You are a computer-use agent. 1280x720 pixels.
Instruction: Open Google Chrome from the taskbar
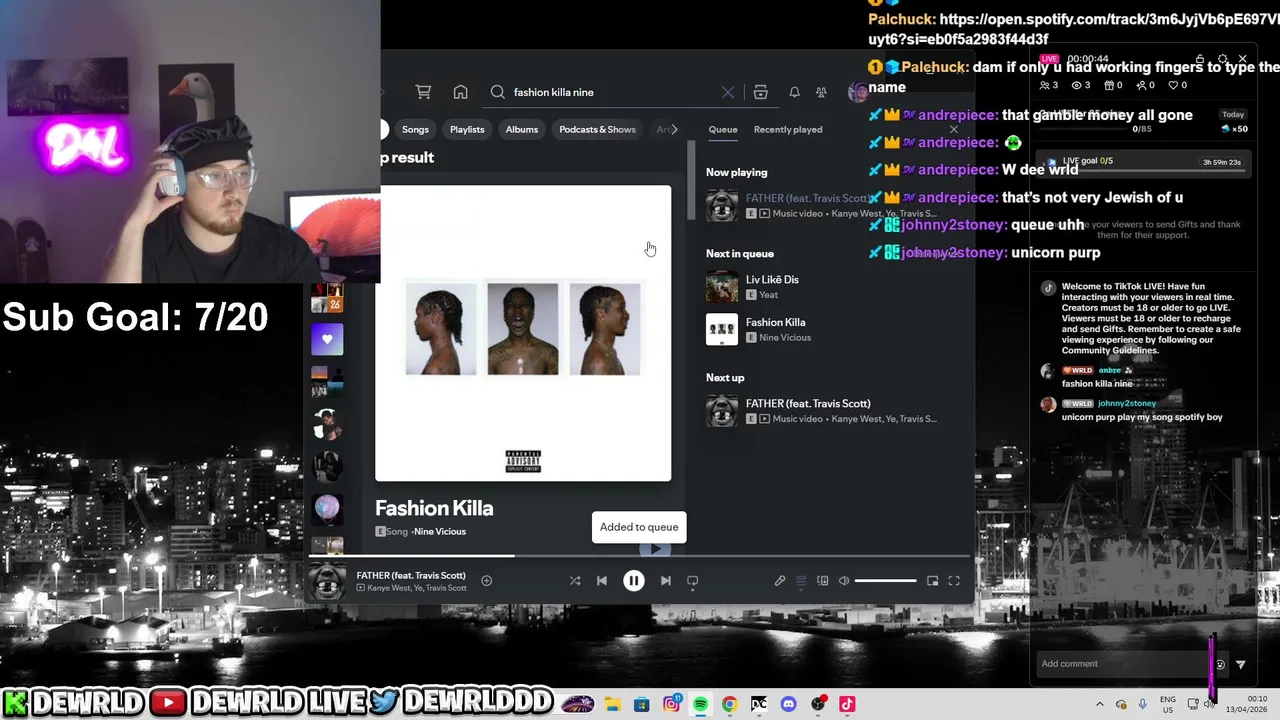tap(729, 704)
